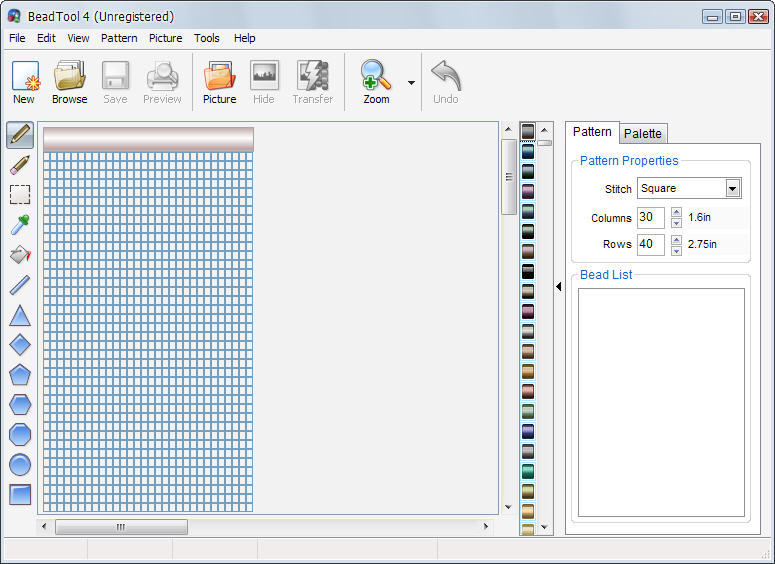
Task: Open the File menu
Action: coord(17,38)
